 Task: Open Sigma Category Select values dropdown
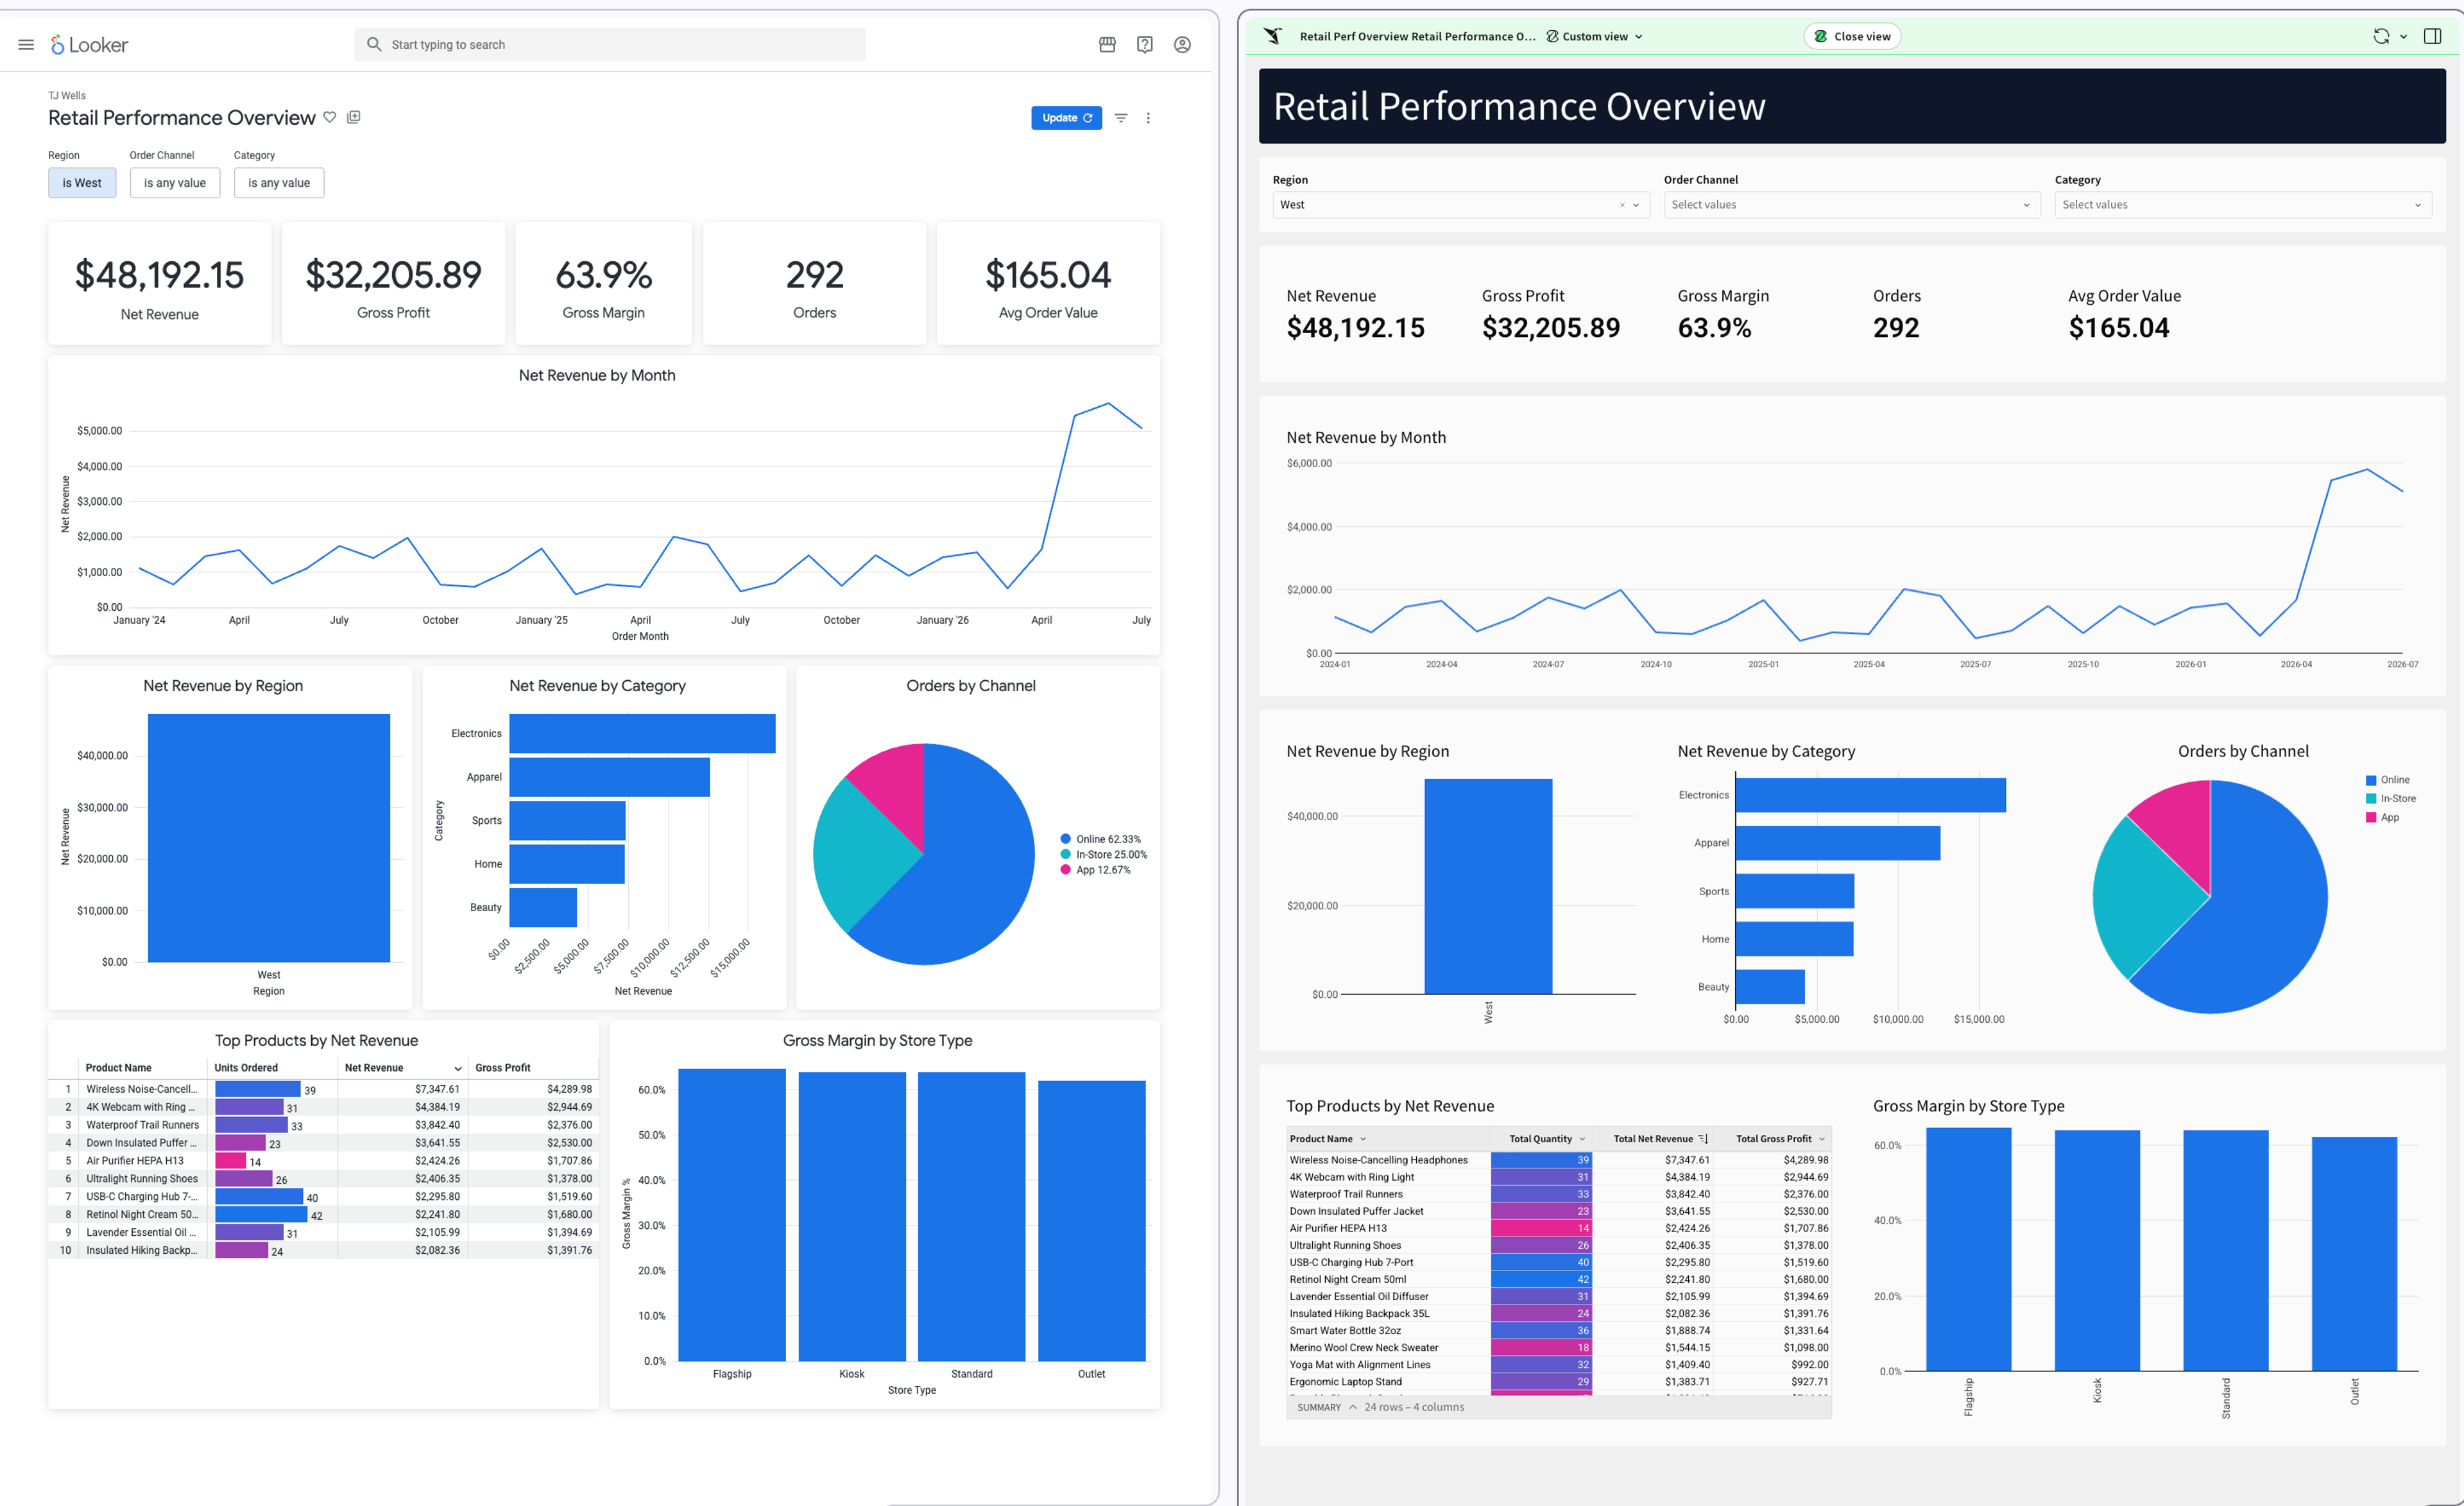(x=2243, y=205)
